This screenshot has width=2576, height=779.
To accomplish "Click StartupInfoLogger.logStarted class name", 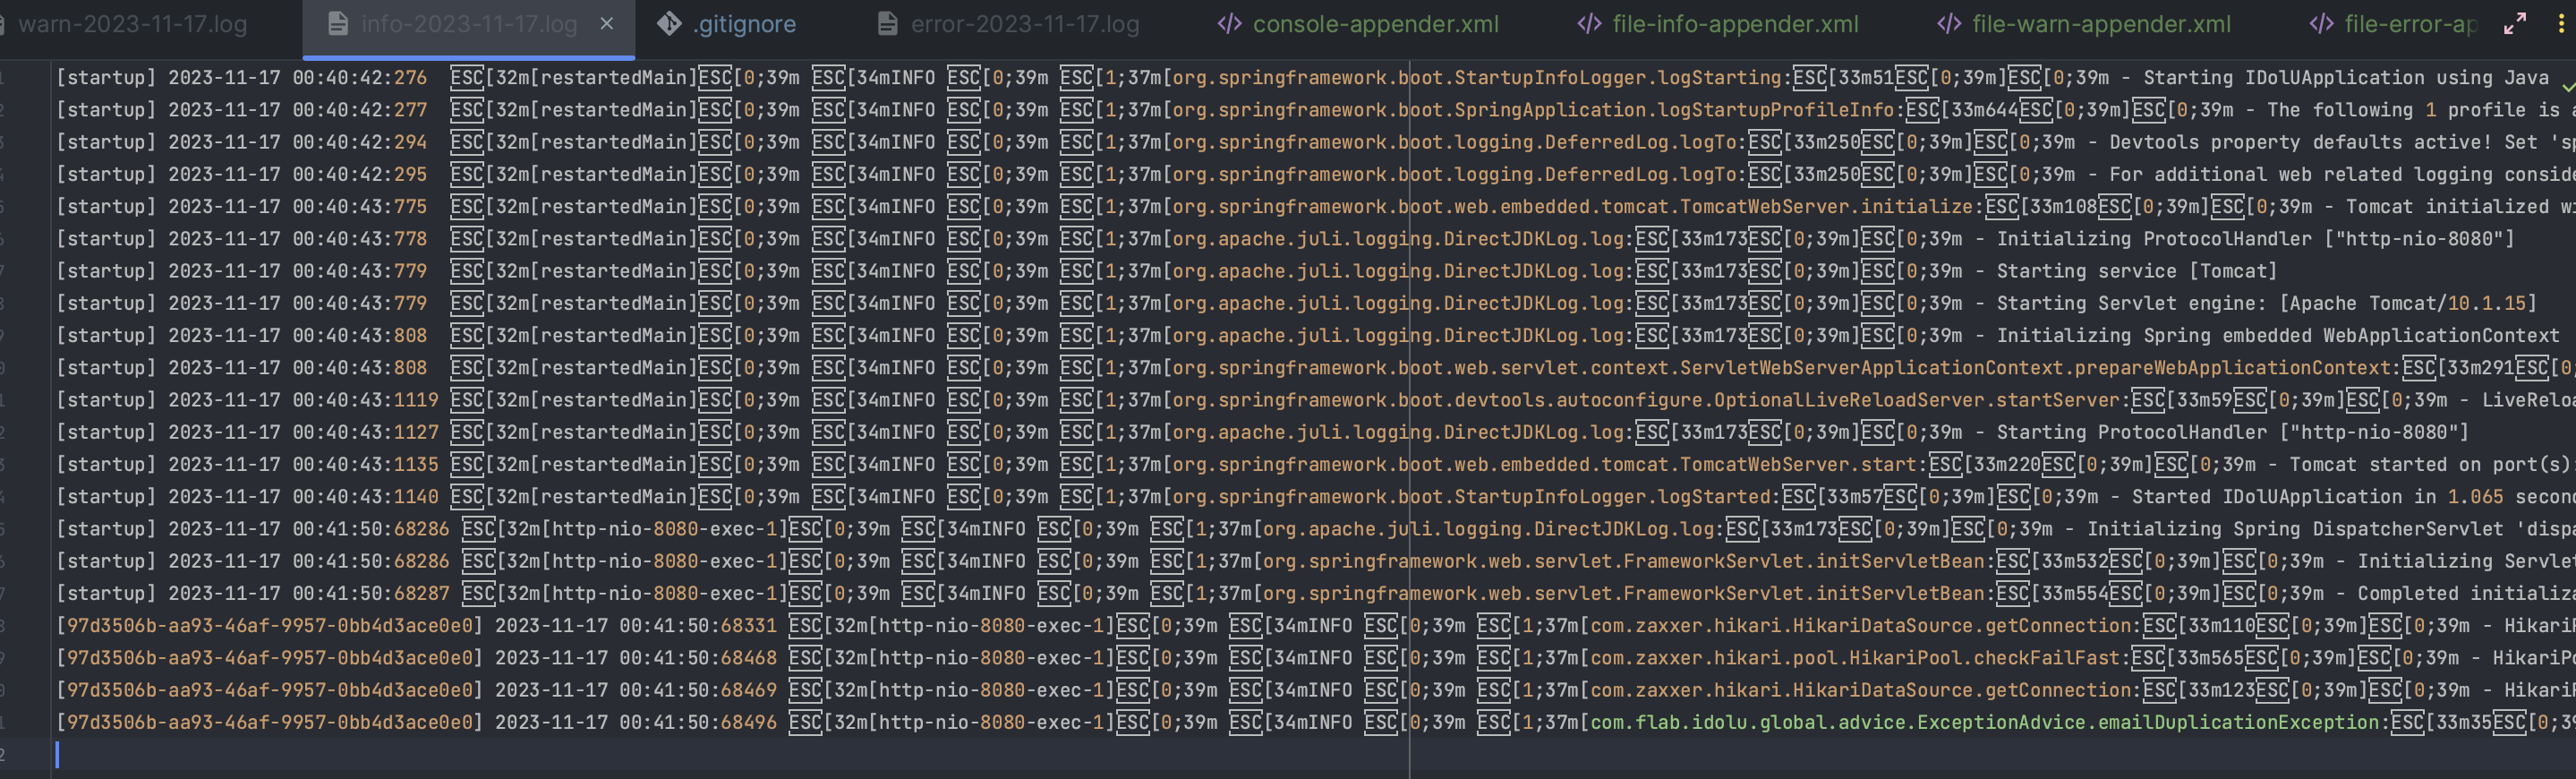I will [x=1612, y=497].
